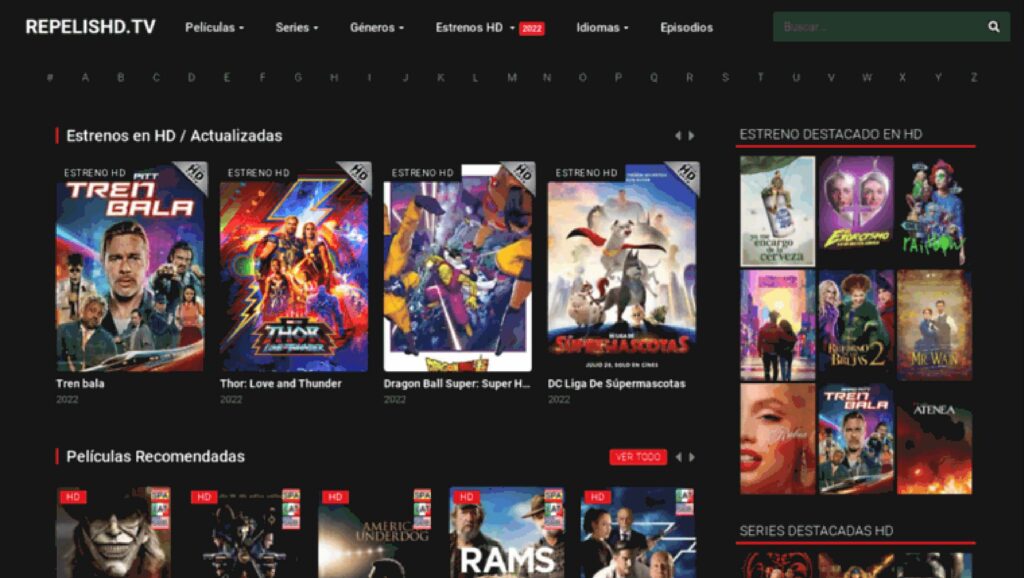Click the REPELISHD.TV site logo
This screenshot has height=578, width=1024.
coord(90,27)
